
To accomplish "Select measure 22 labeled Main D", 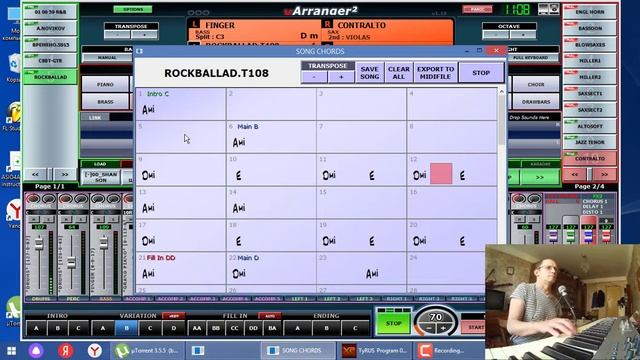I will click(x=271, y=268).
